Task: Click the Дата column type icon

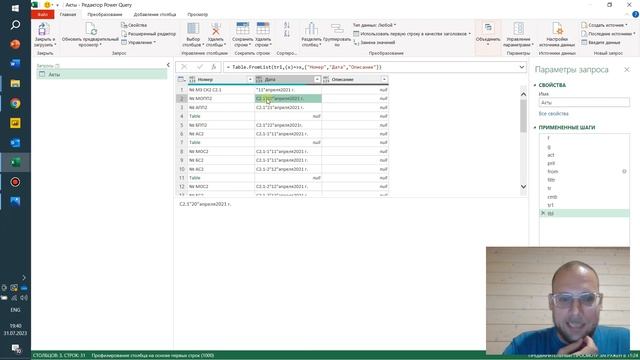Action: tap(259, 80)
